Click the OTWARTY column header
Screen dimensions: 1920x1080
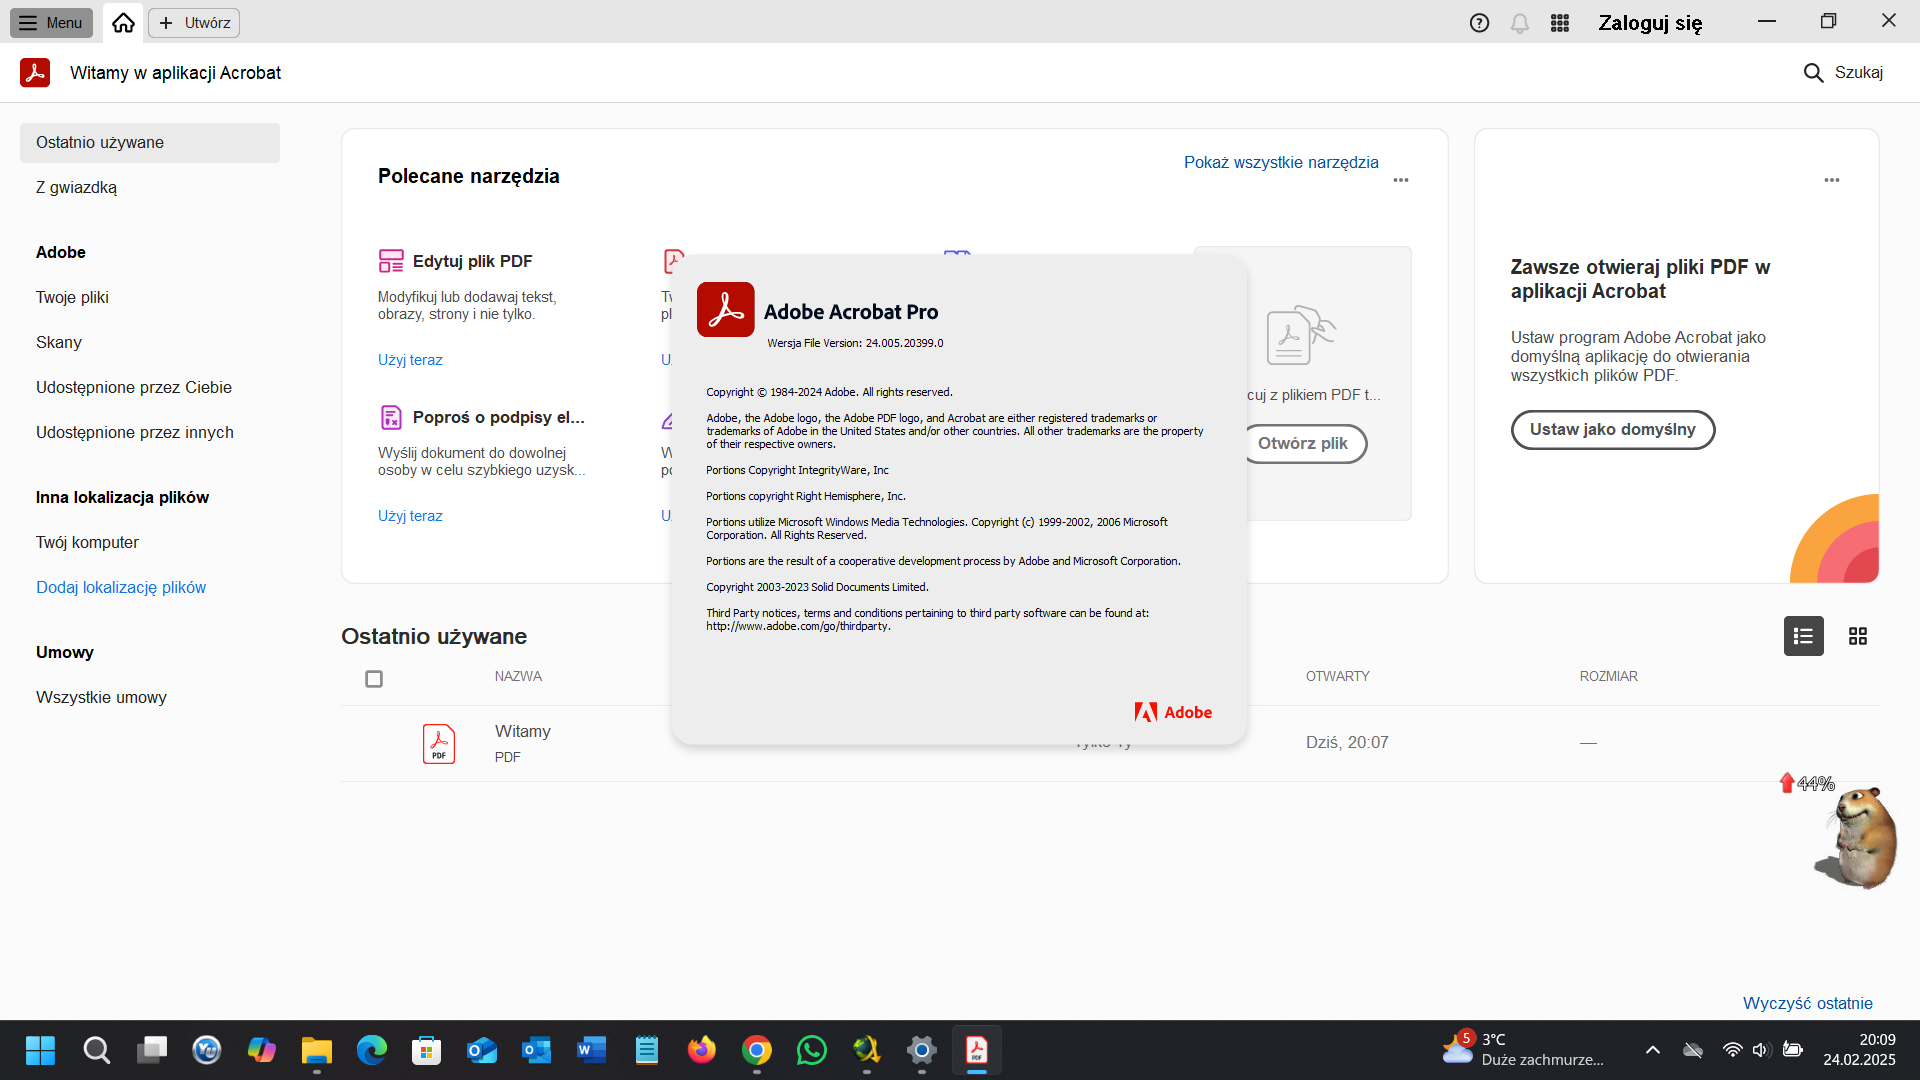[1338, 677]
